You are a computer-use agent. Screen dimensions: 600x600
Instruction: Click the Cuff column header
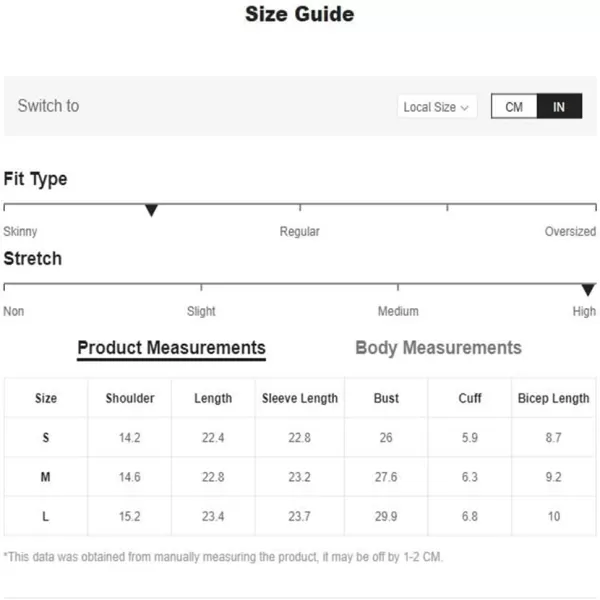point(470,398)
